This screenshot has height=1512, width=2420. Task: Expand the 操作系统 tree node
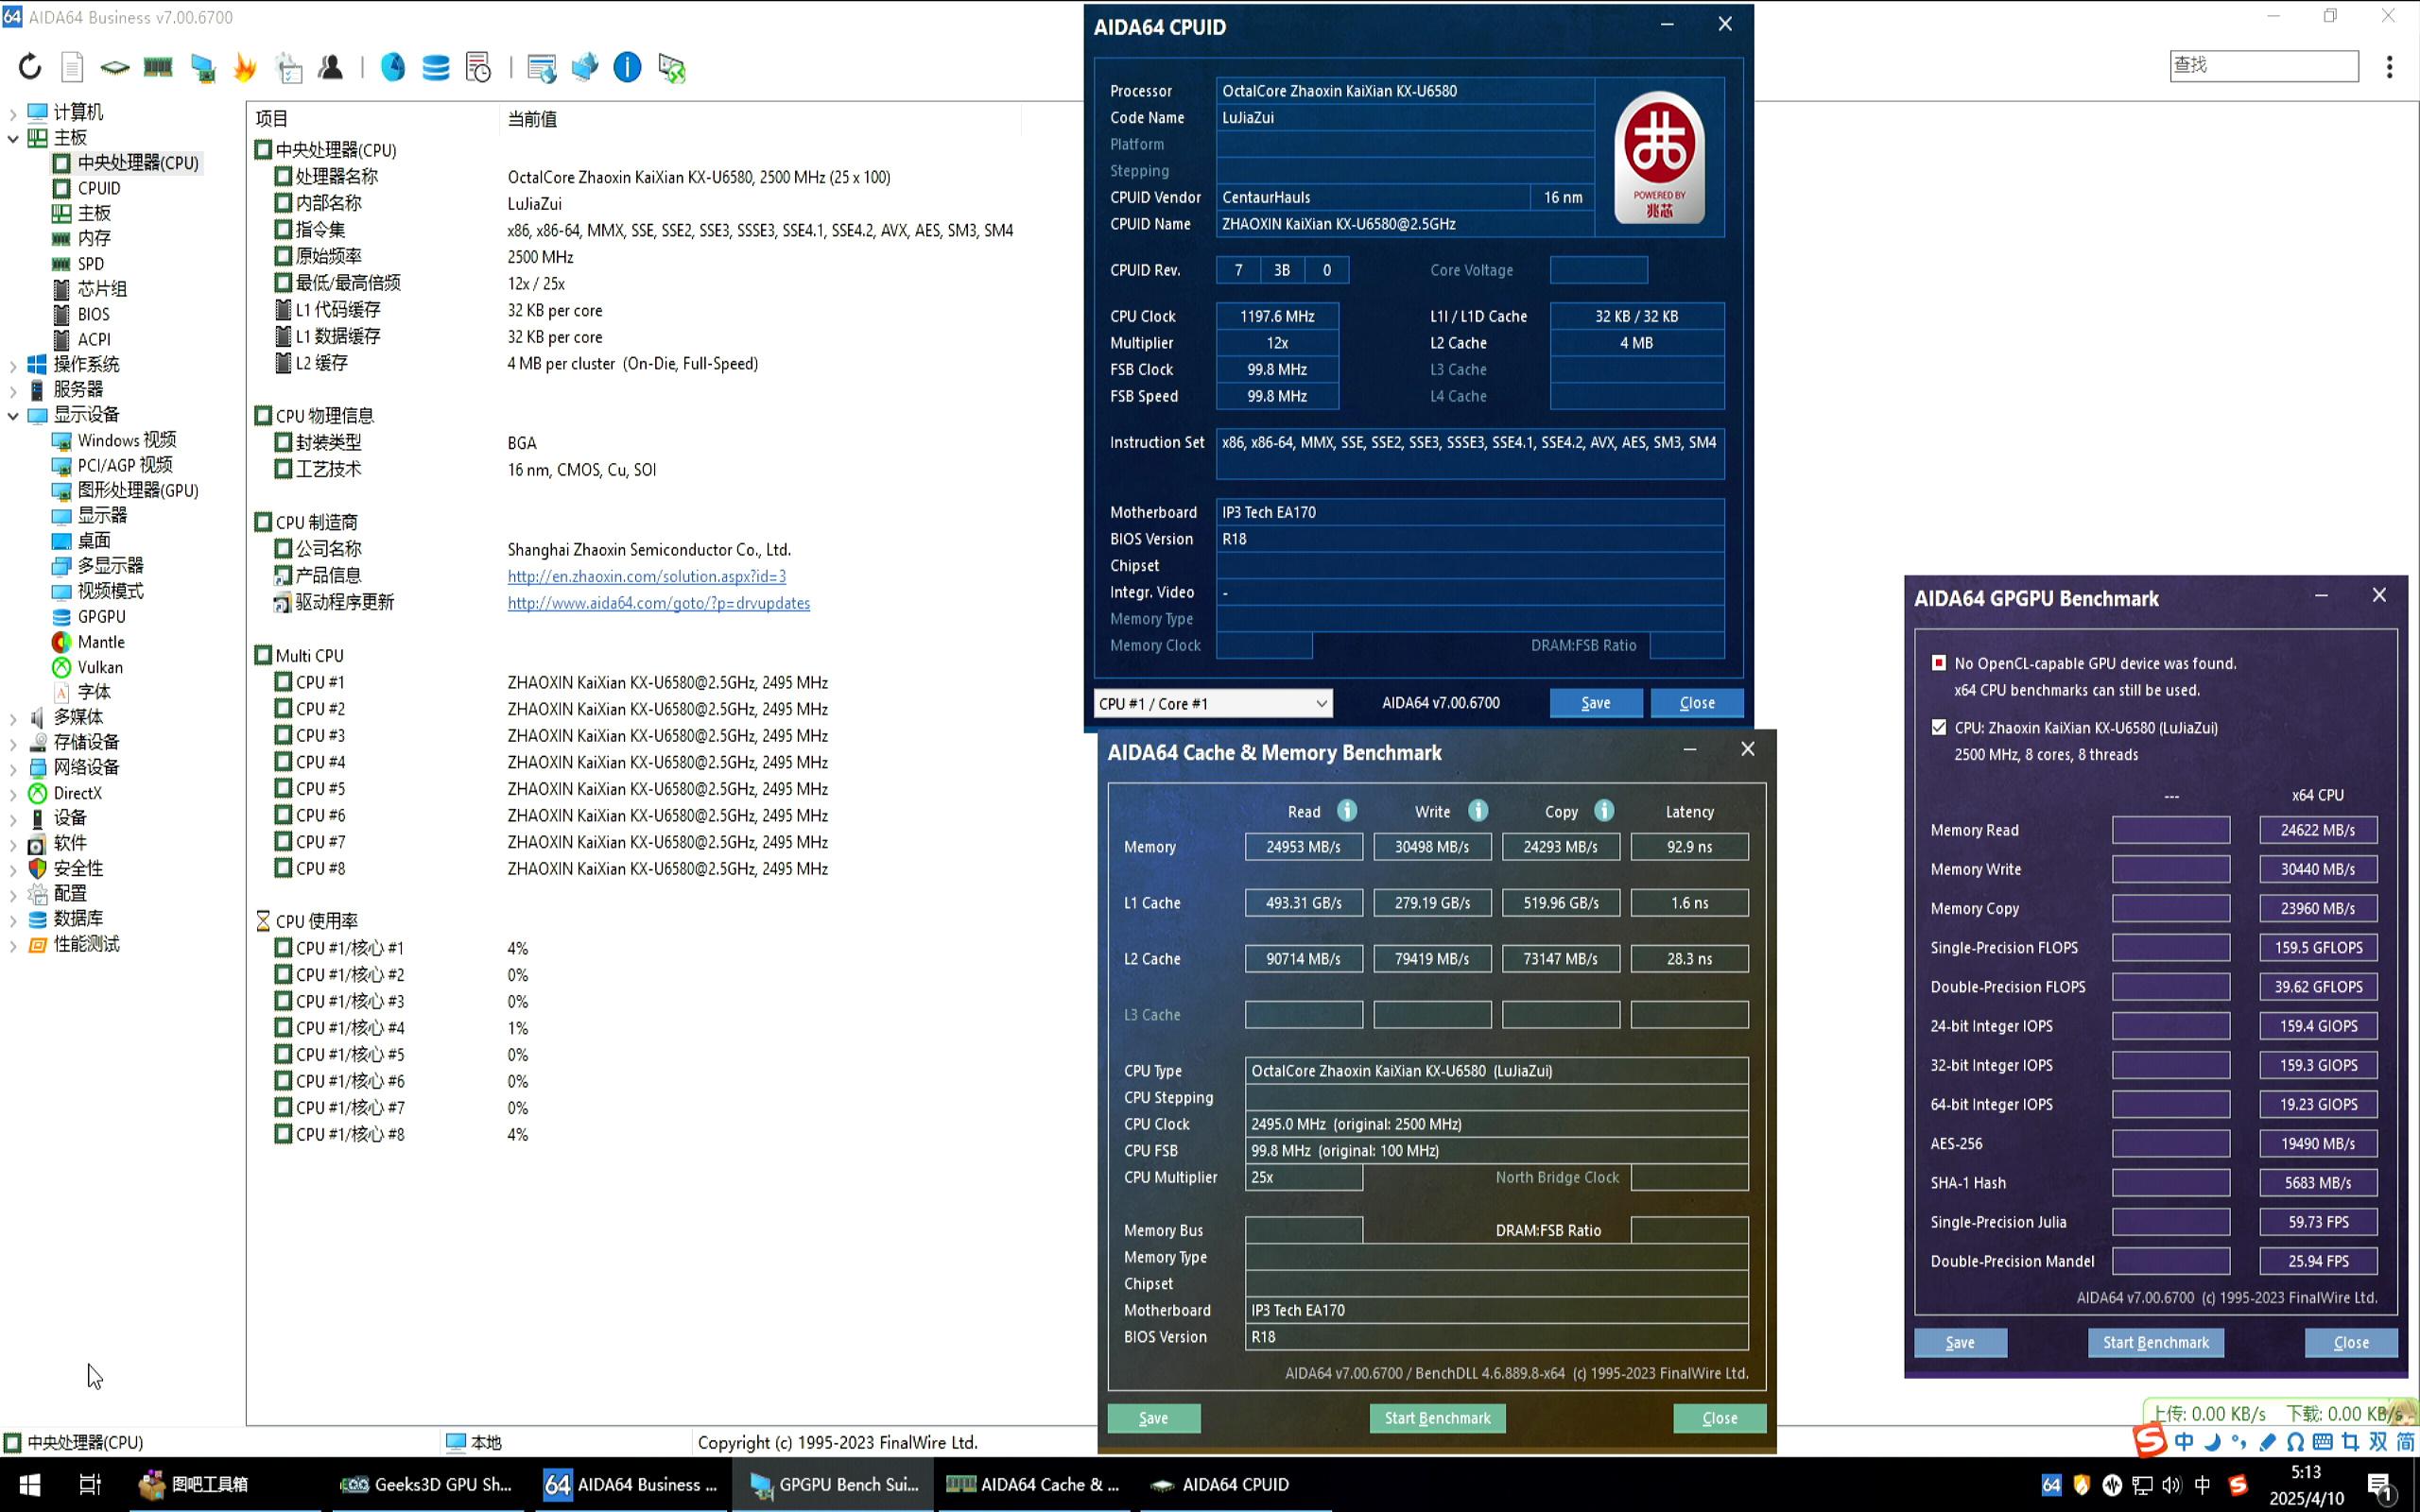click(13, 364)
